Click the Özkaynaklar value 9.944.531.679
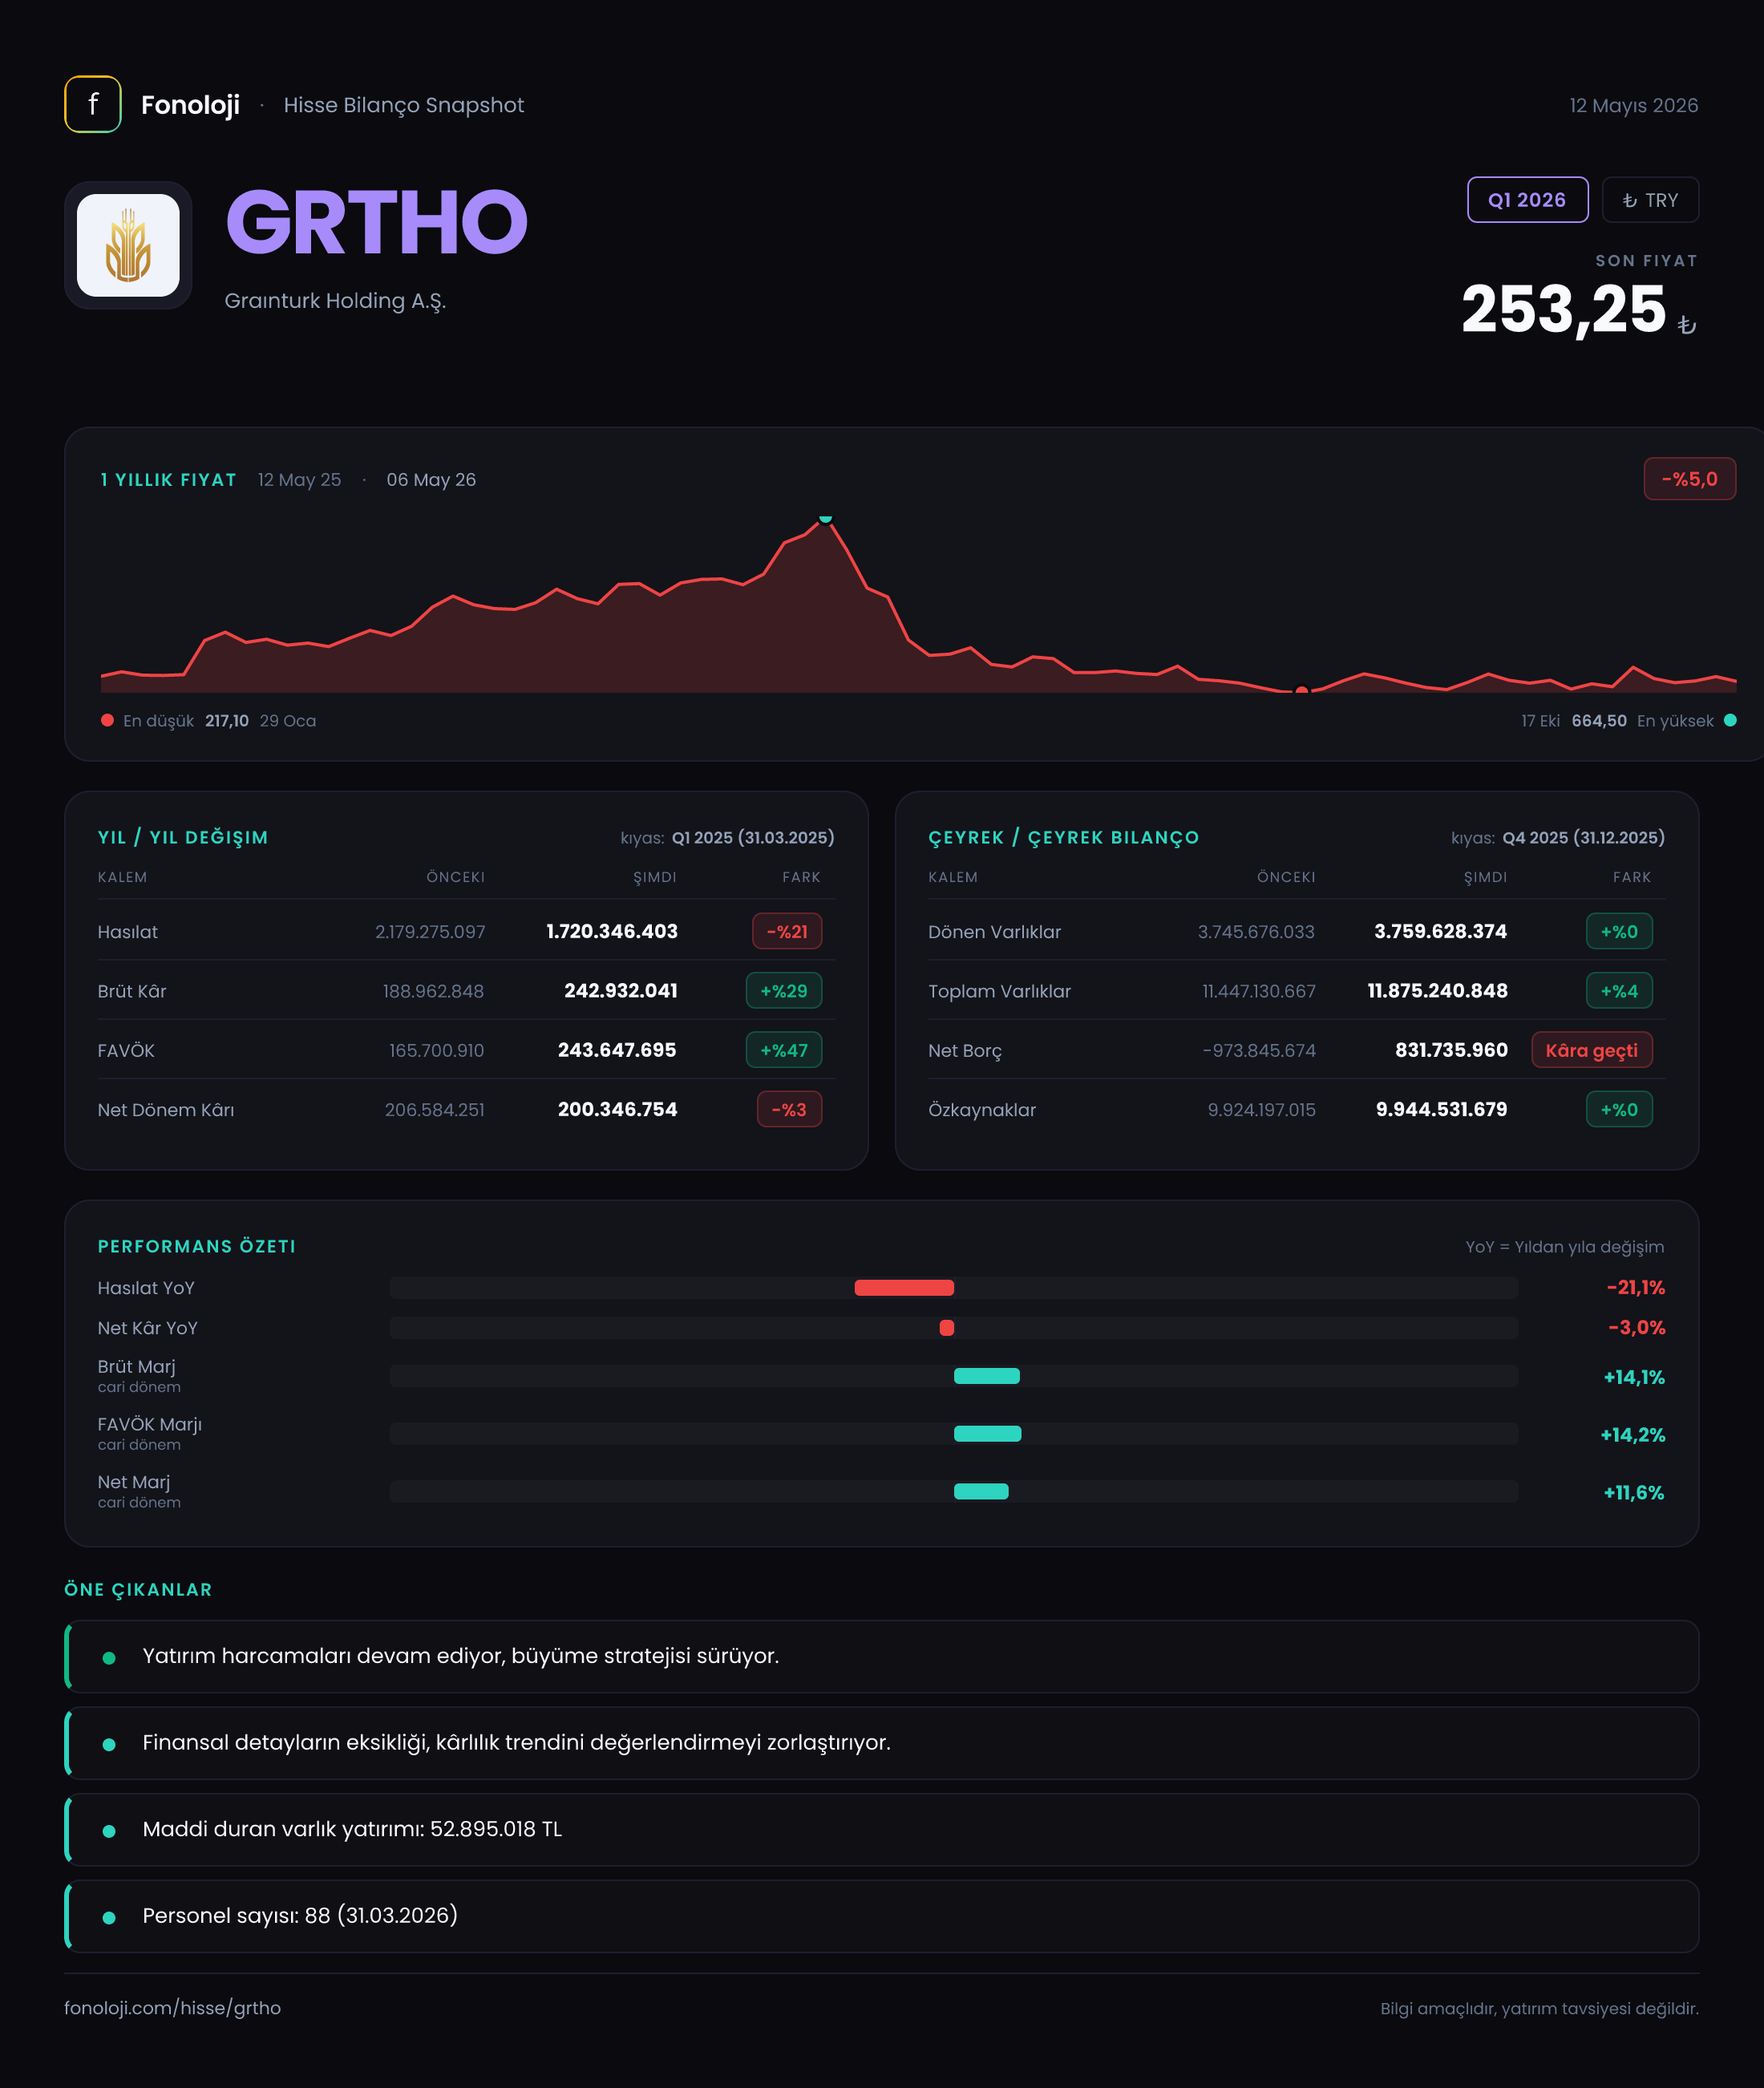Screen dimensions: 1764x2088 tap(1441, 1109)
